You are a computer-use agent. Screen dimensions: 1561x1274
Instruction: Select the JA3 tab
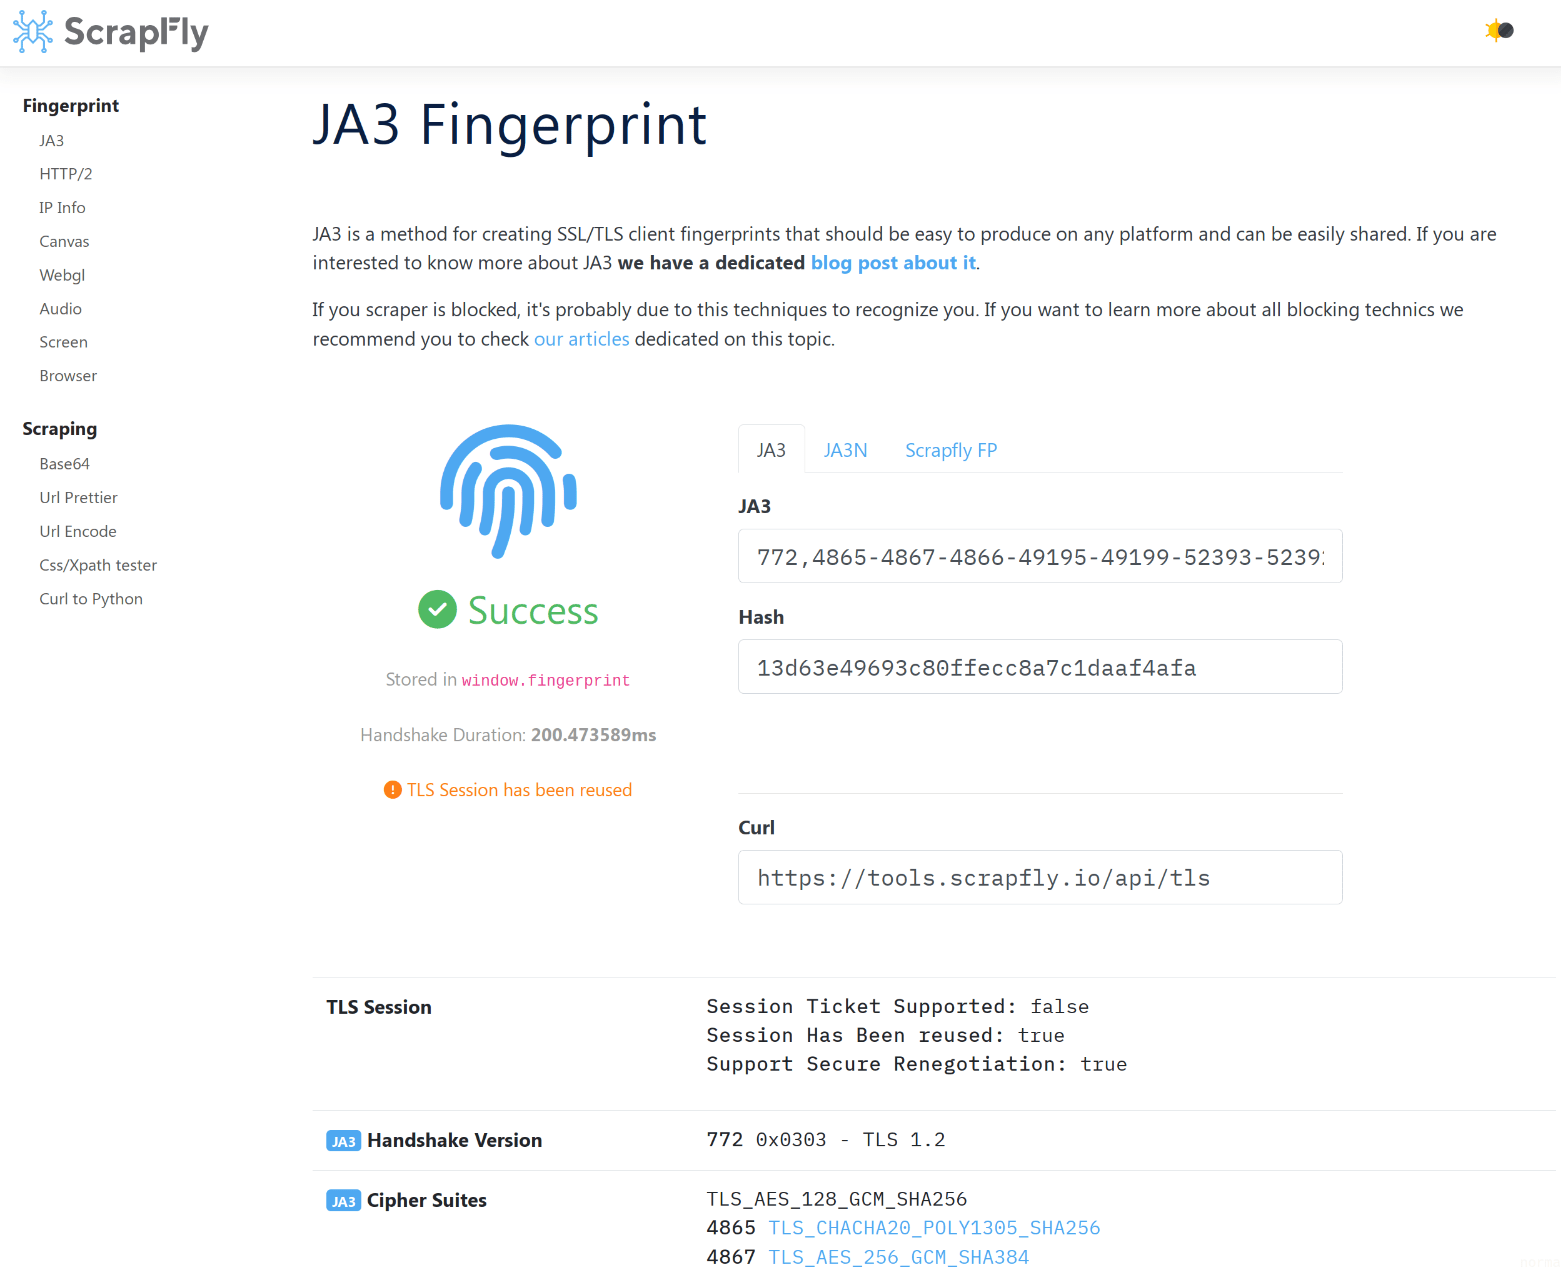click(771, 450)
